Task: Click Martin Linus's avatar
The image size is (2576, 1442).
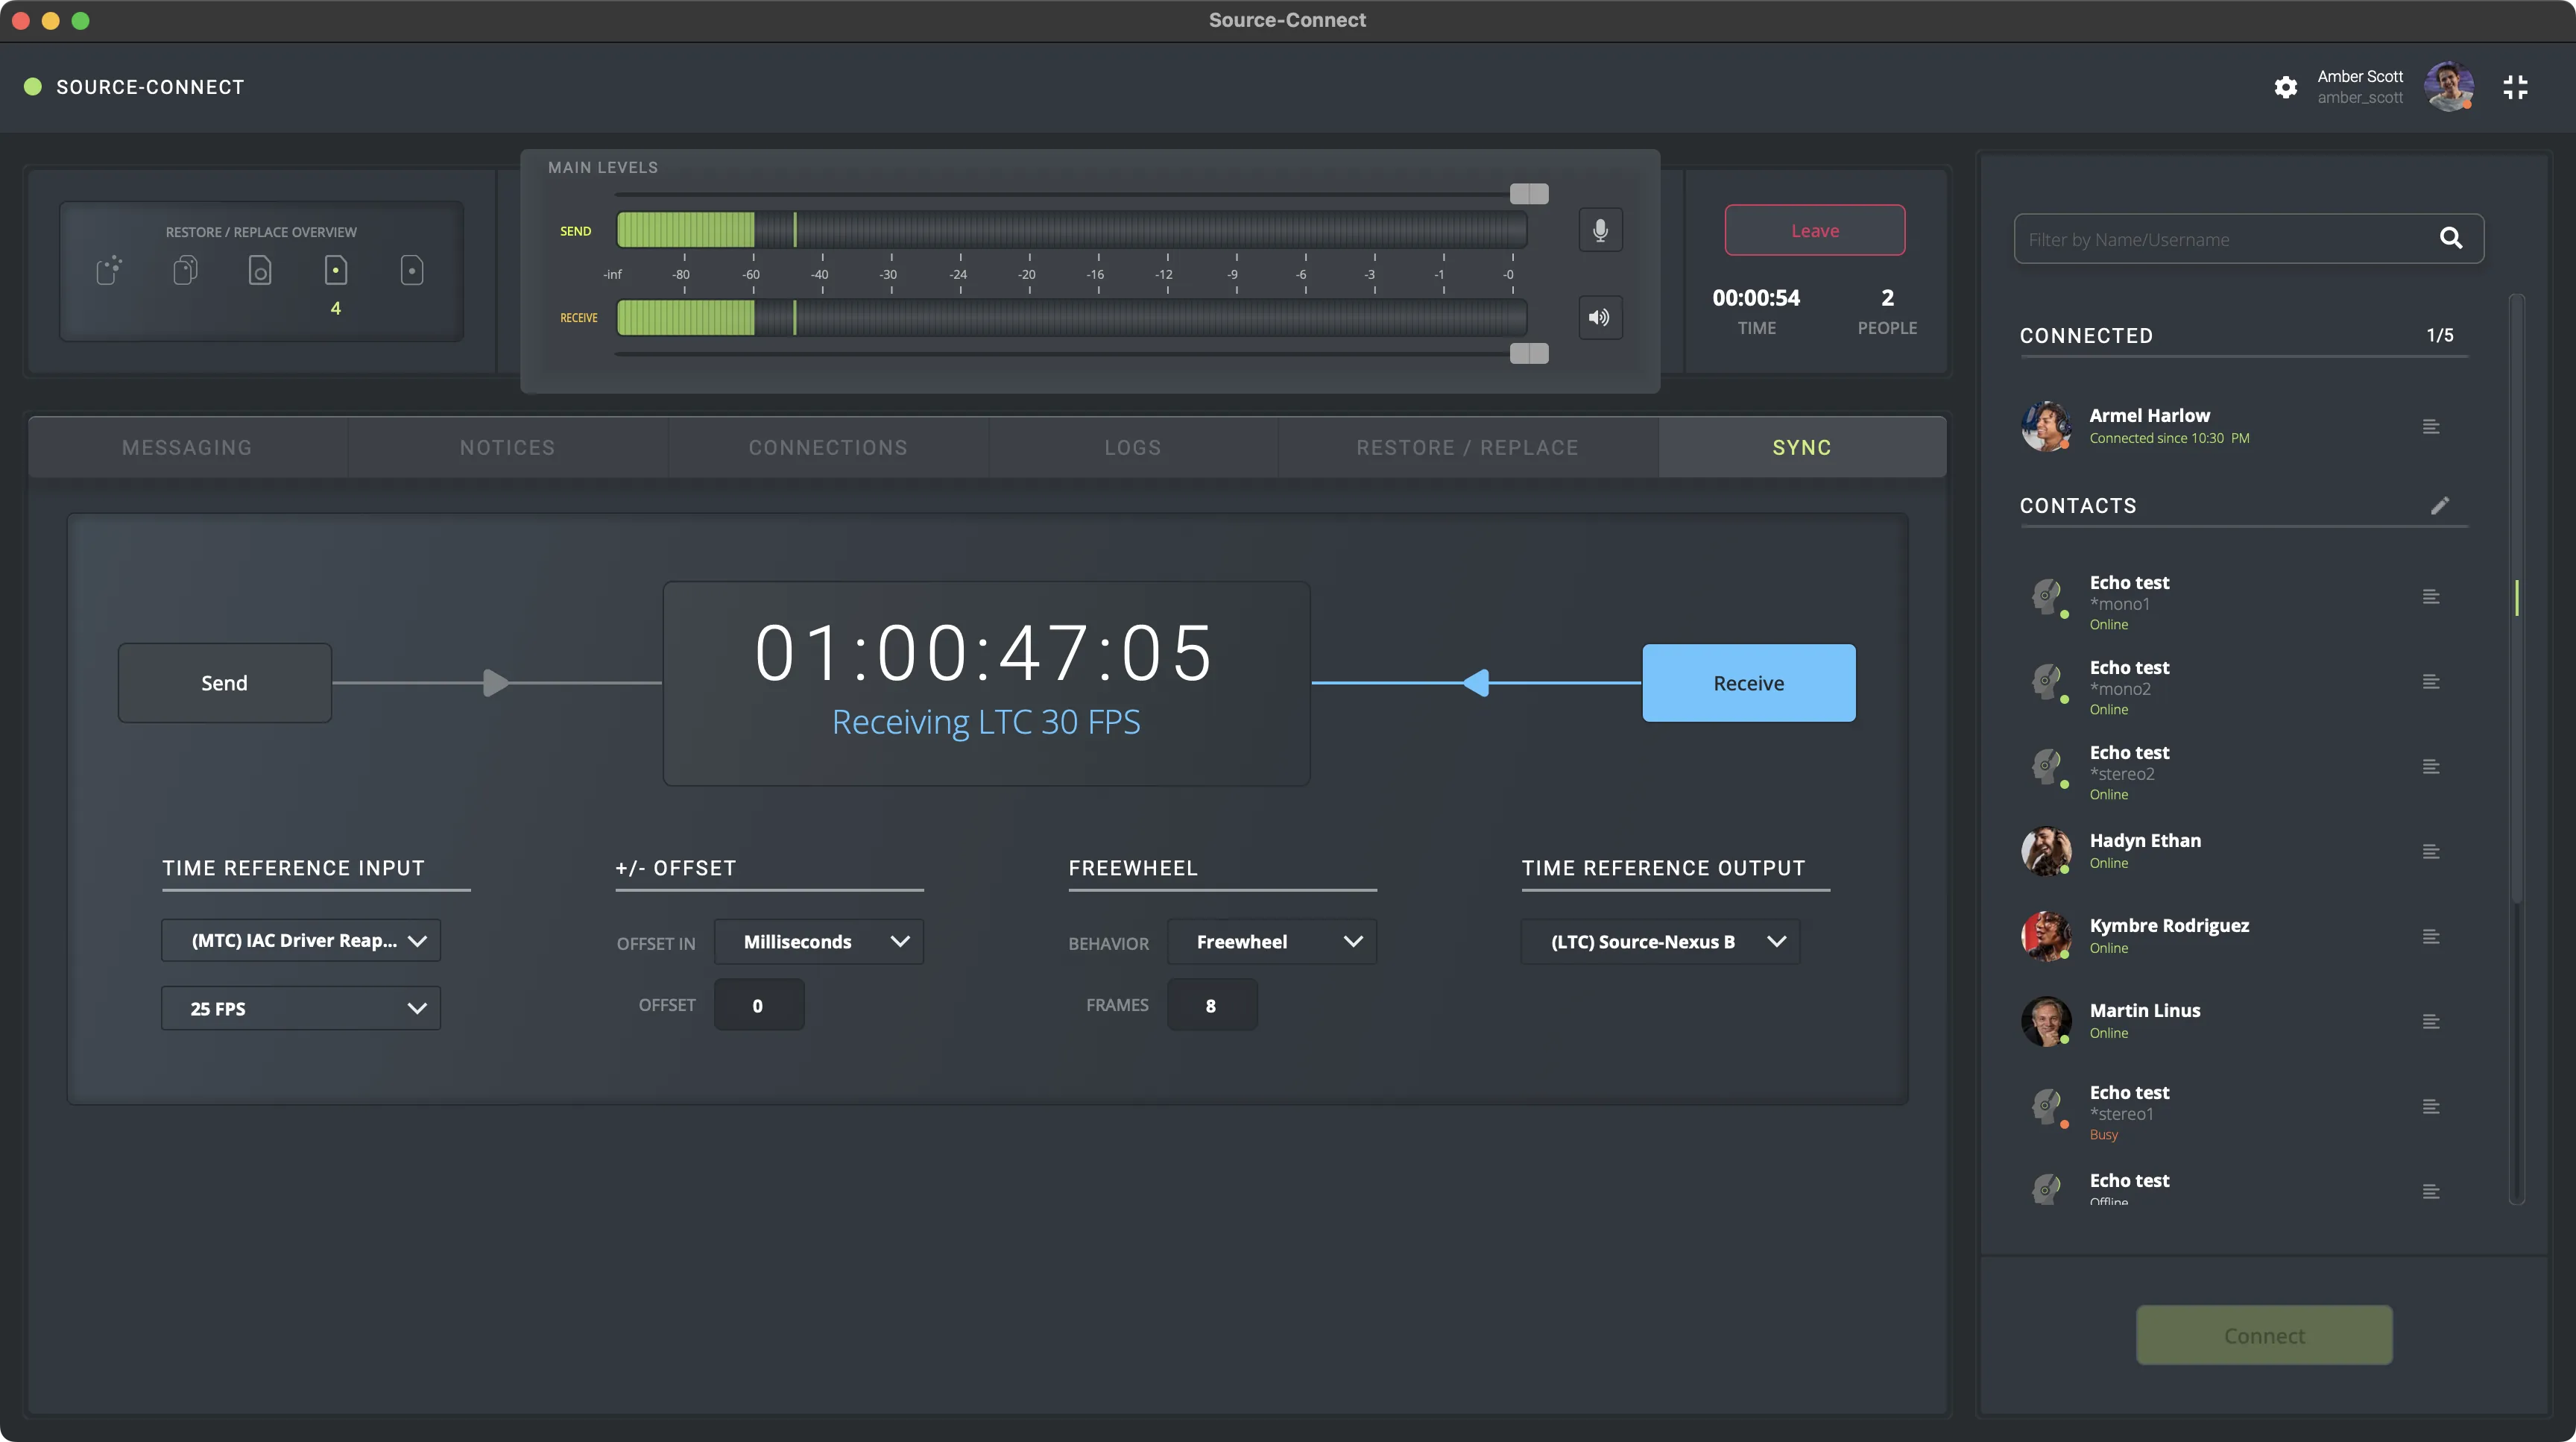Action: pos(2046,1022)
